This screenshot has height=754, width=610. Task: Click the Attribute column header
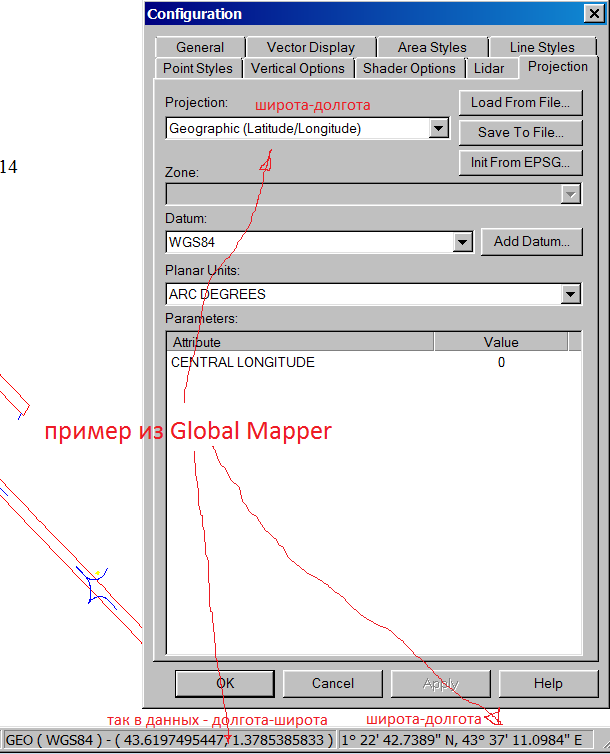point(300,342)
